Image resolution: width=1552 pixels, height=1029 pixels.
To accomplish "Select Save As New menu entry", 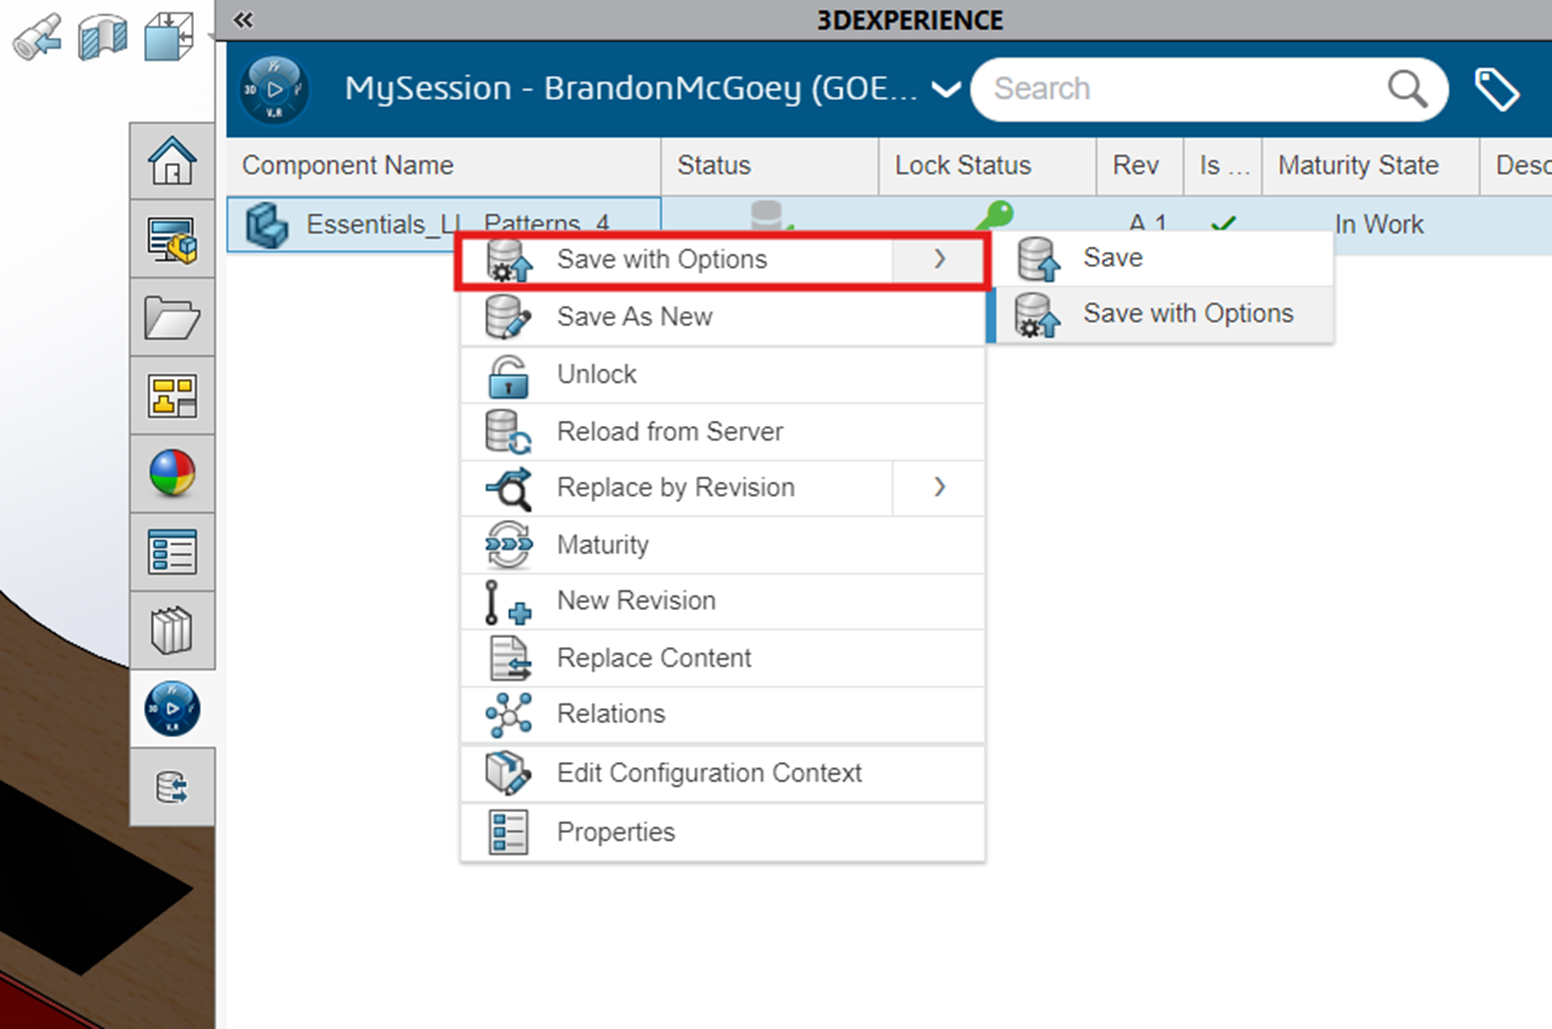I will (x=634, y=317).
